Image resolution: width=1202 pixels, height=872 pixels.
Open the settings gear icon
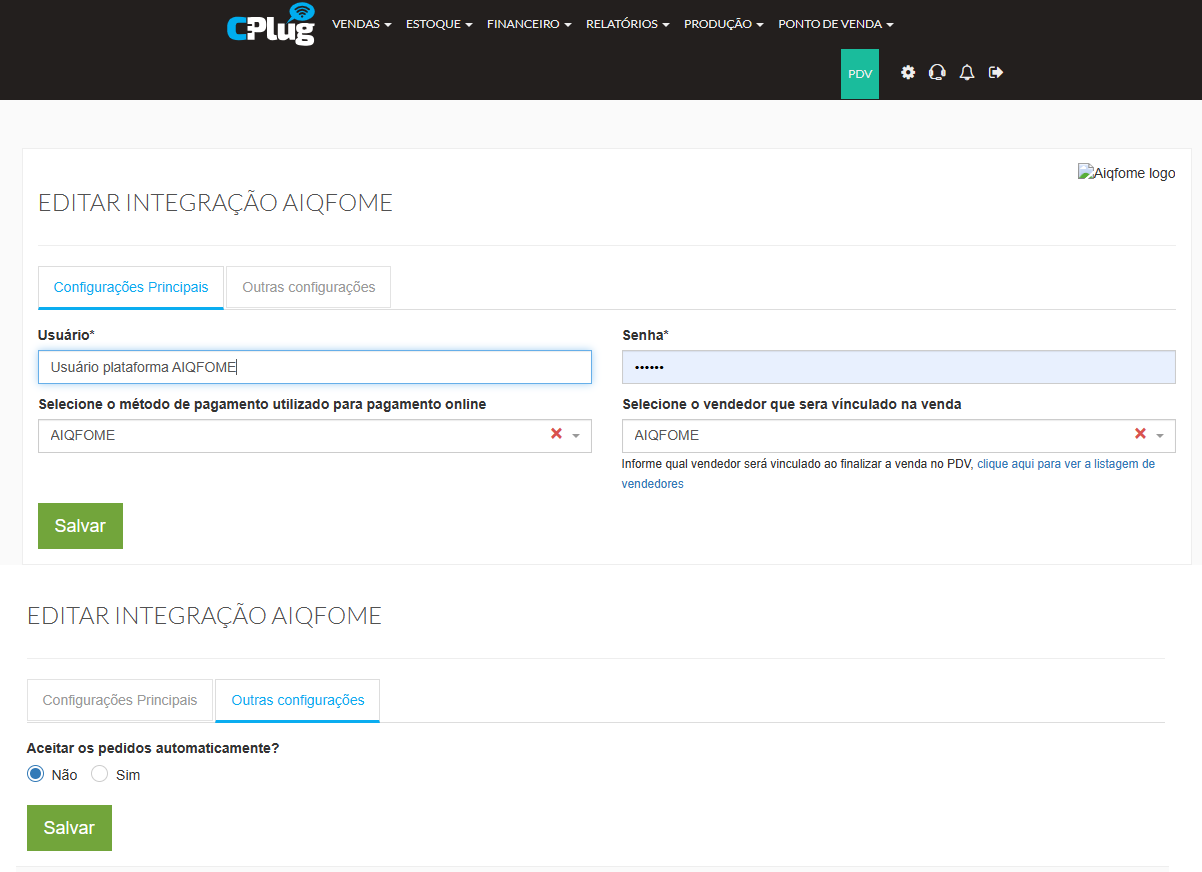[x=908, y=72]
